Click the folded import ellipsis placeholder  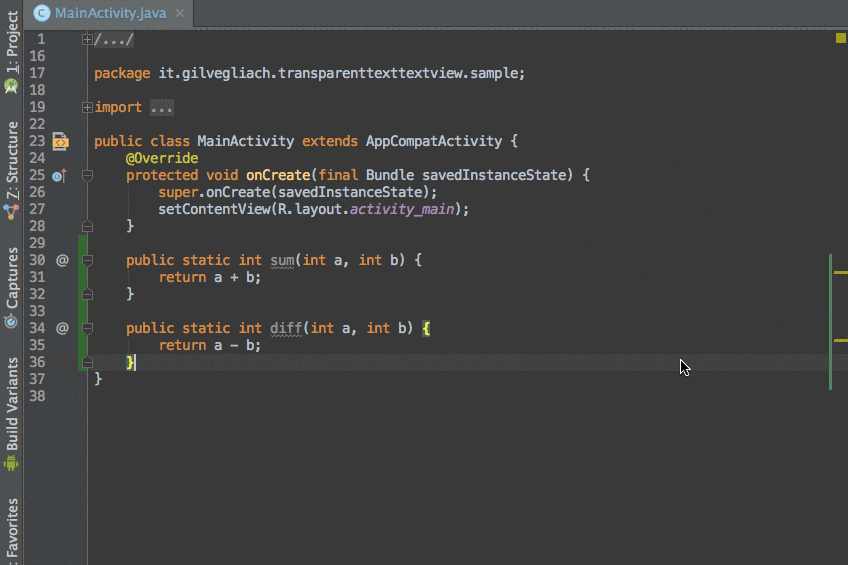tap(162, 108)
